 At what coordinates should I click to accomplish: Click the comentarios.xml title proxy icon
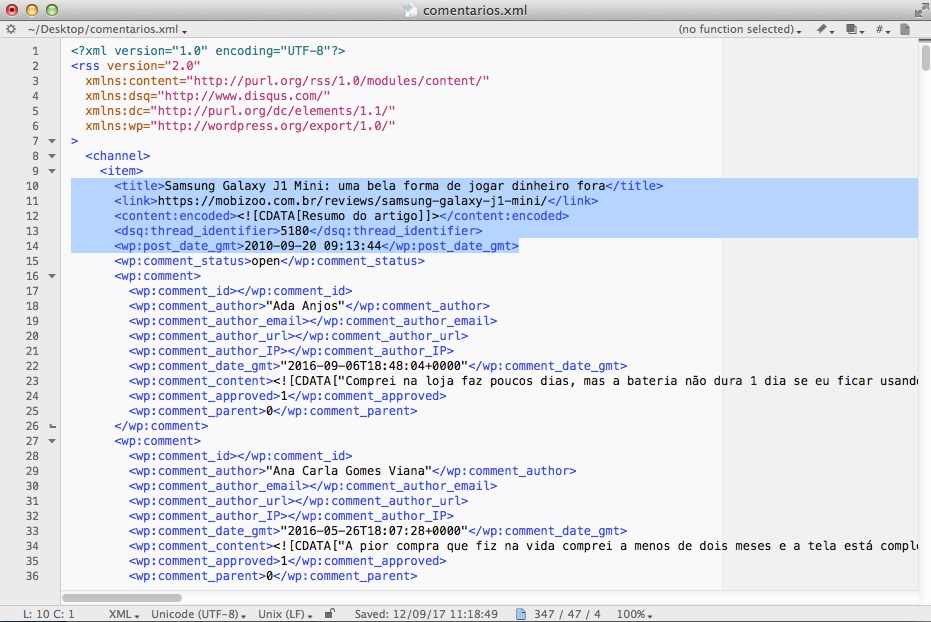[410, 10]
